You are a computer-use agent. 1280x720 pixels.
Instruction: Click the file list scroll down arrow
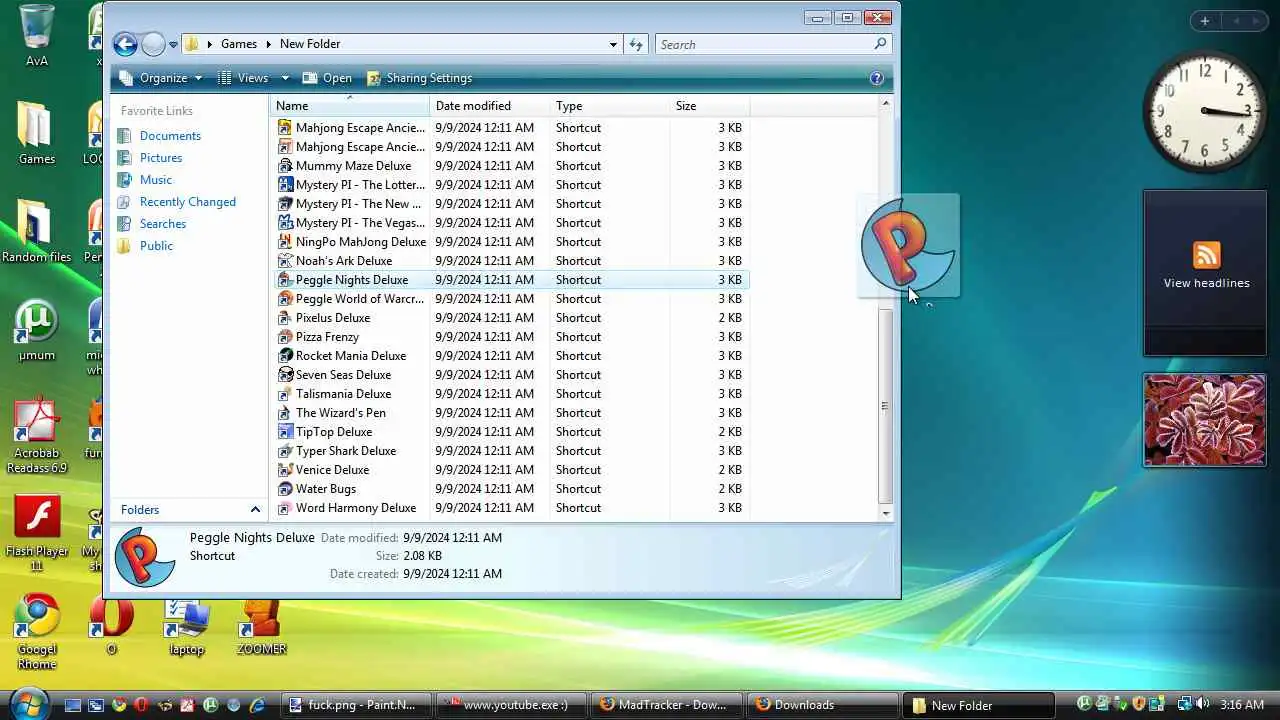(x=885, y=513)
